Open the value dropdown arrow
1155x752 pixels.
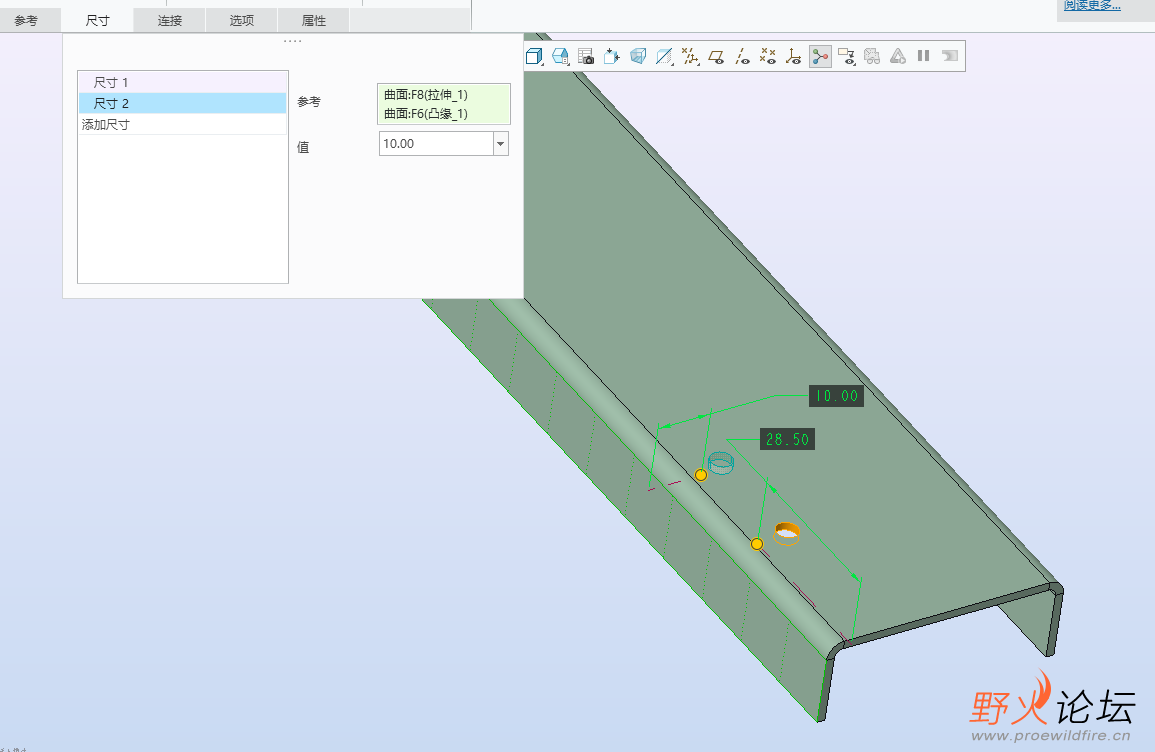tap(501, 144)
